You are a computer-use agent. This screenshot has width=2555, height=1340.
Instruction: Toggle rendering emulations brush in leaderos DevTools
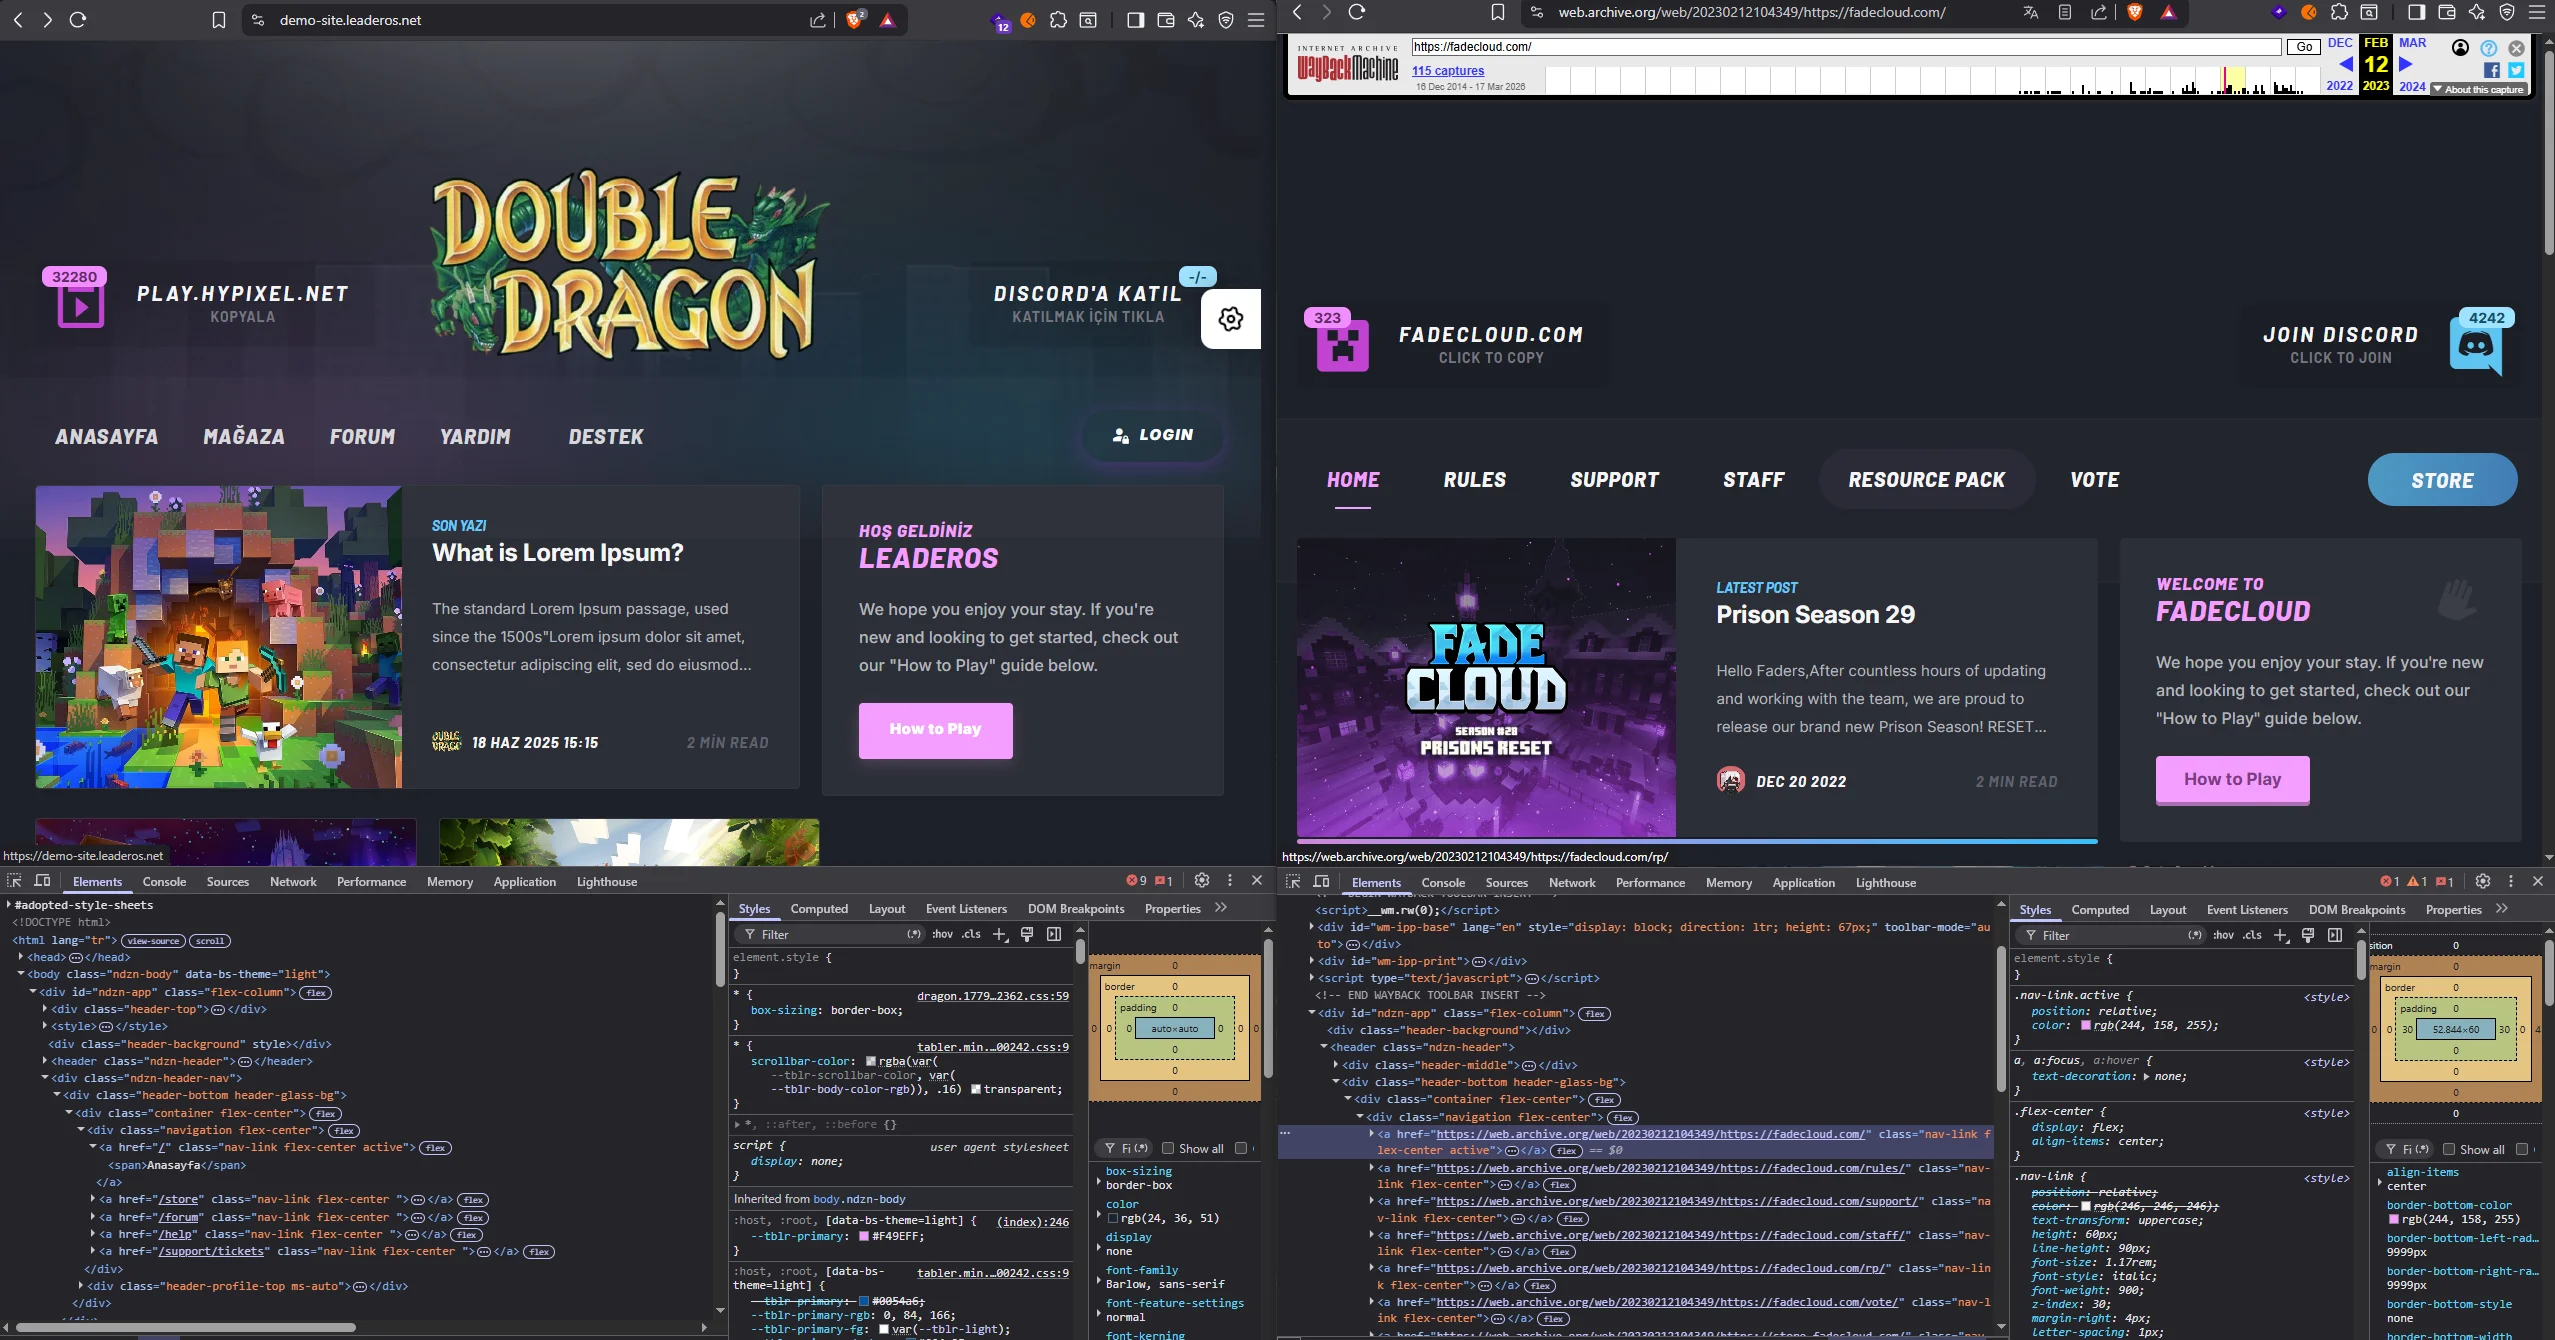tap(1026, 934)
